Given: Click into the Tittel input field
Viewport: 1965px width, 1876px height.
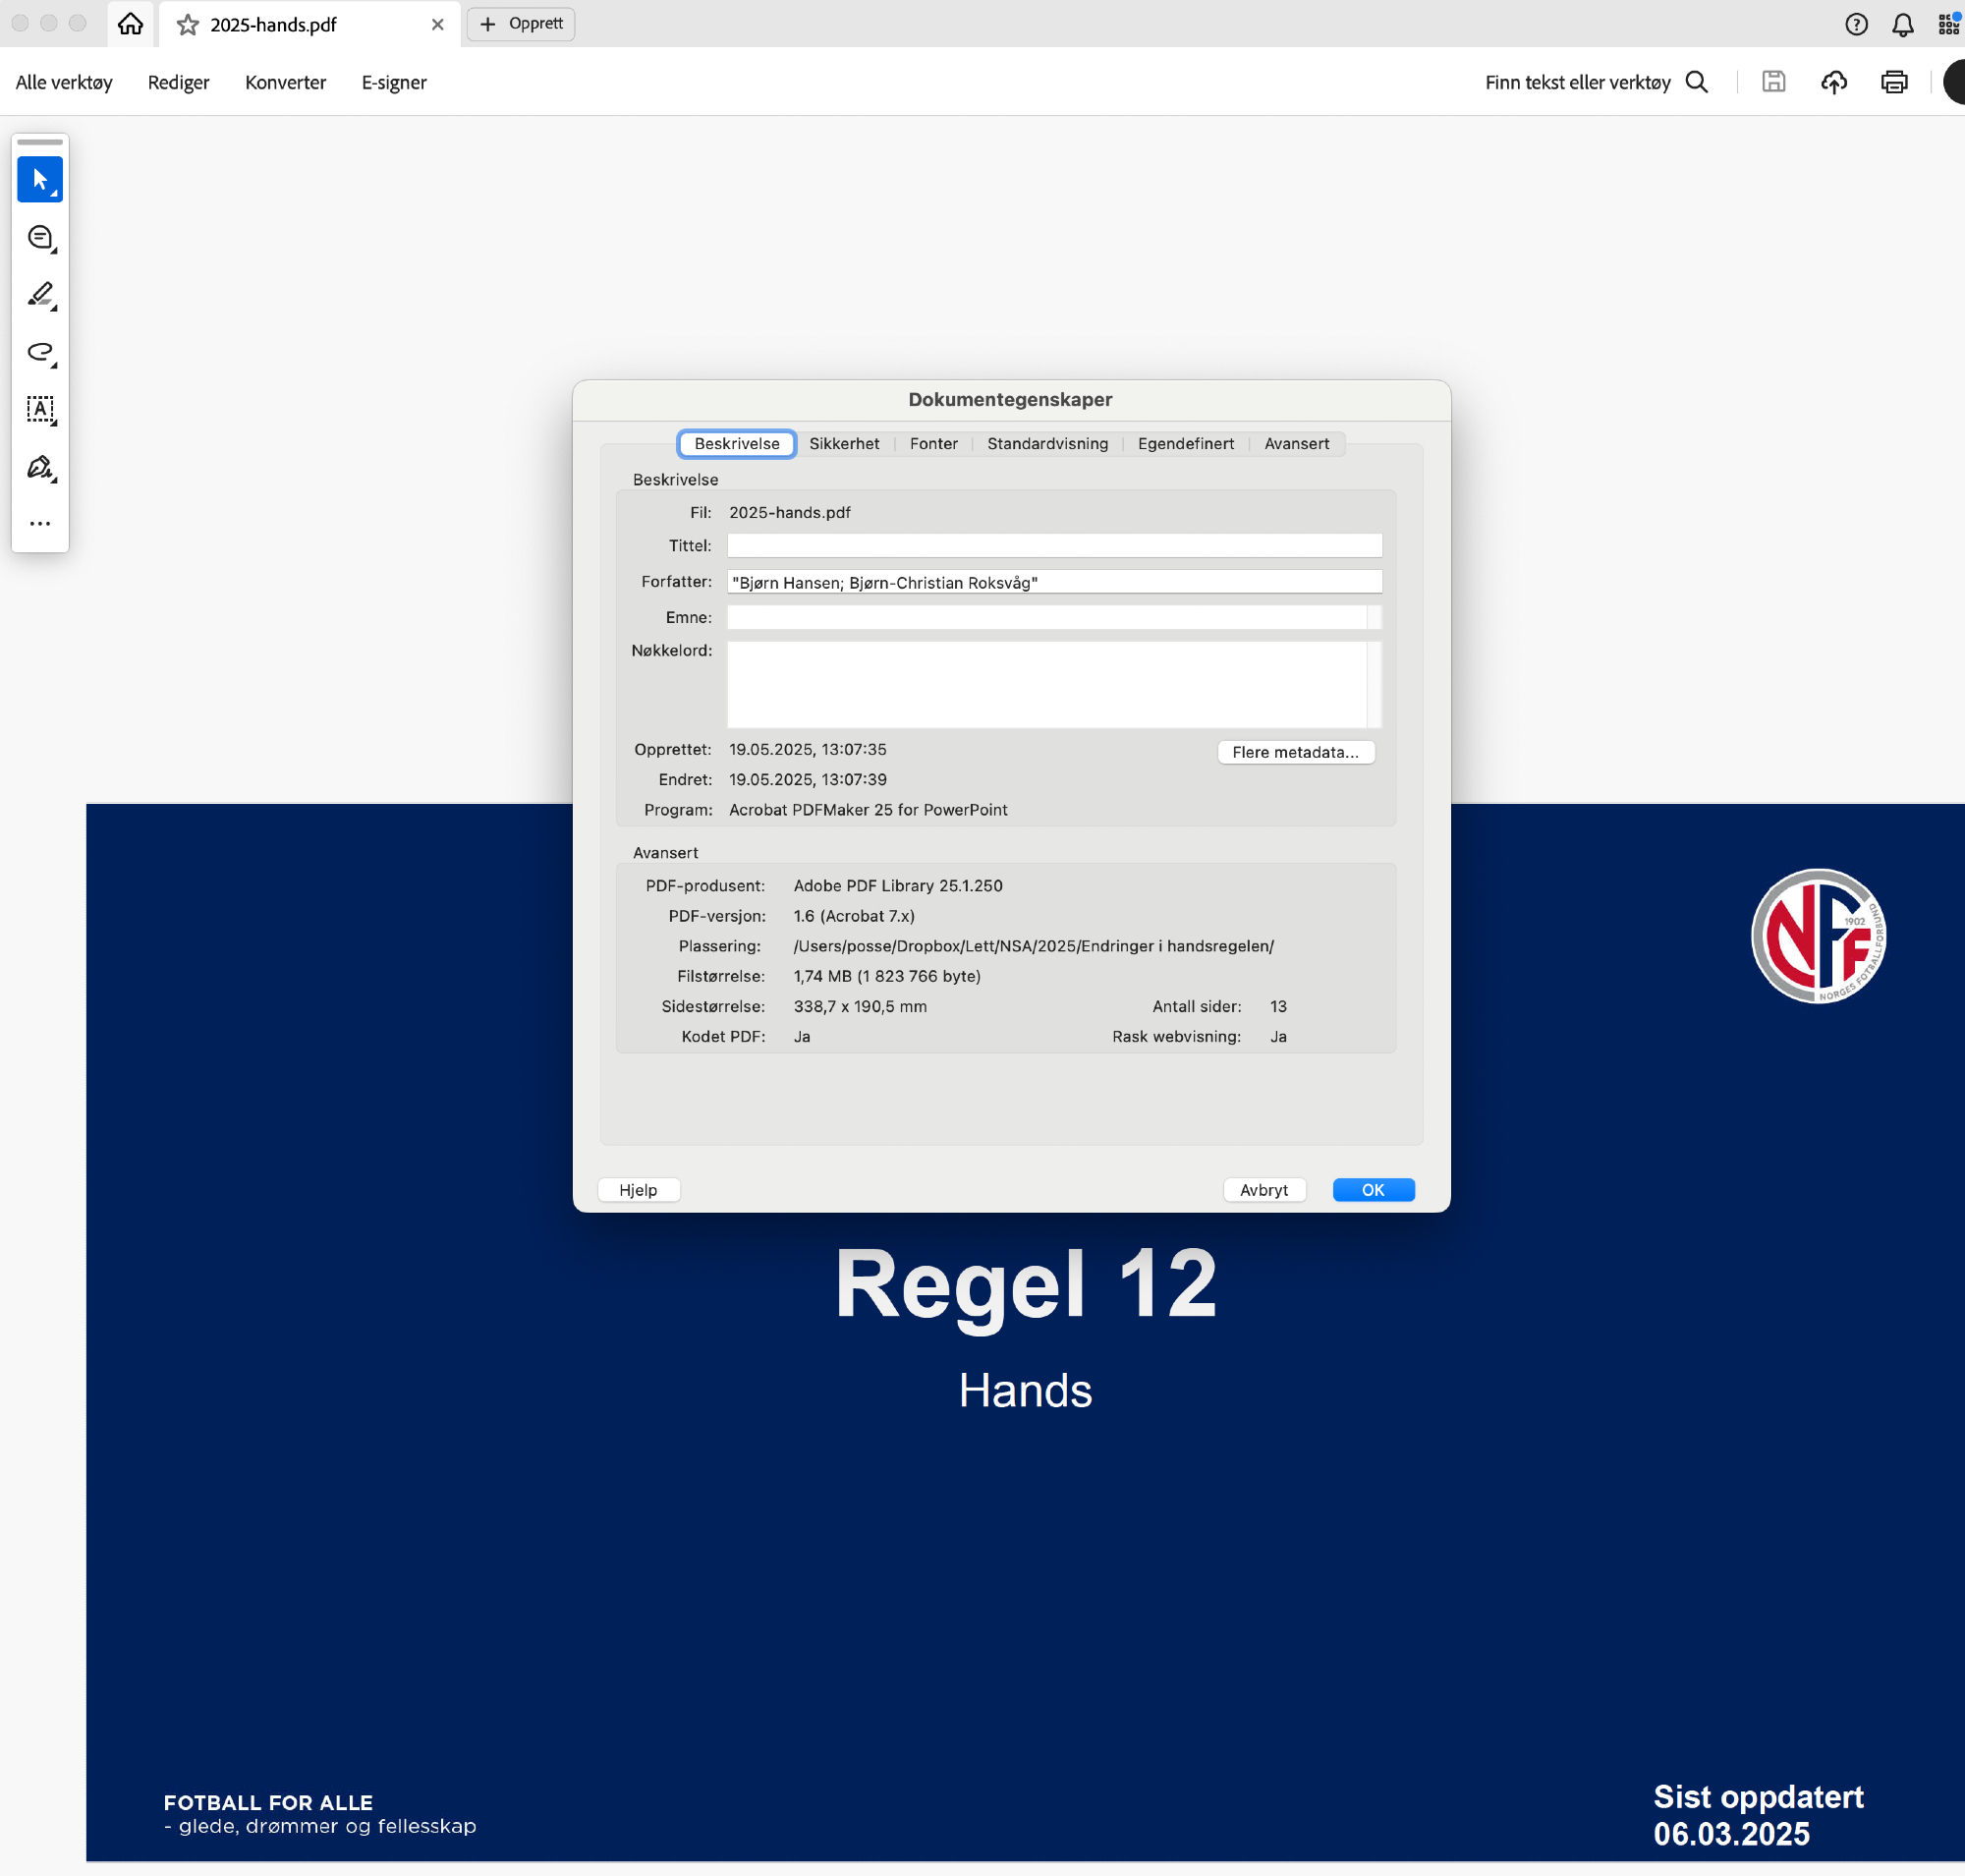Looking at the screenshot, I should click(1053, 546).
